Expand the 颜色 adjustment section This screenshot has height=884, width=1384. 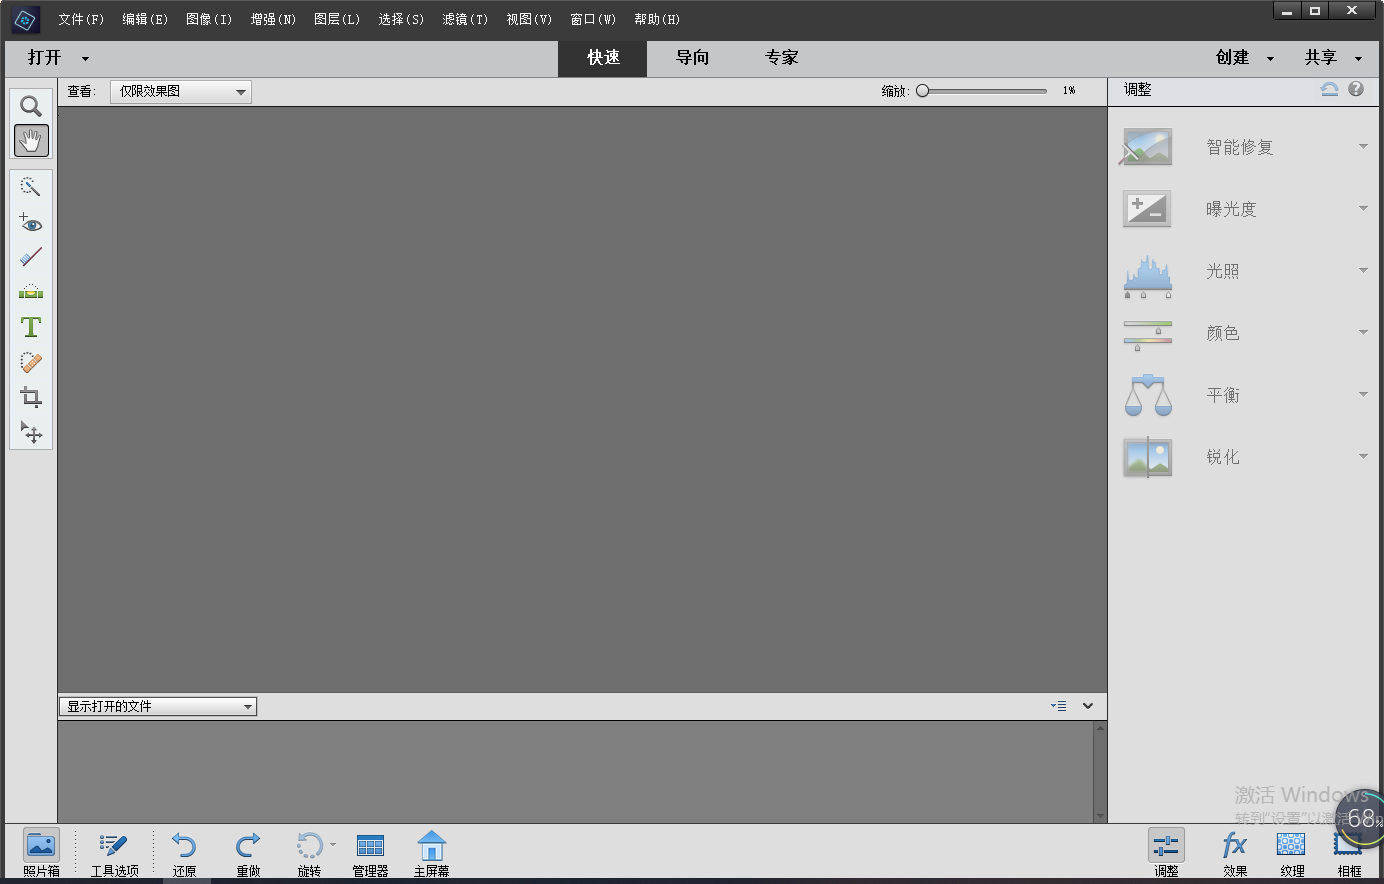point(1363,333)
